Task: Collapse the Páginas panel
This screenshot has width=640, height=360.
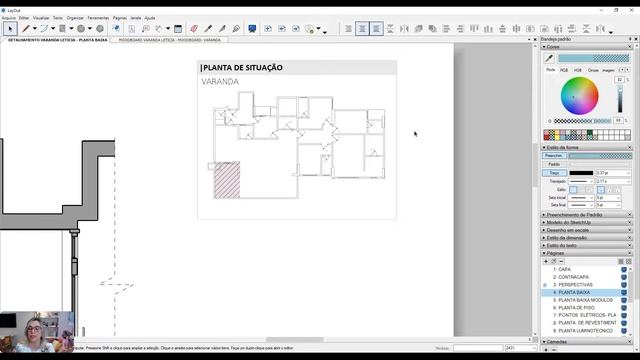Action: click(587, 253)
